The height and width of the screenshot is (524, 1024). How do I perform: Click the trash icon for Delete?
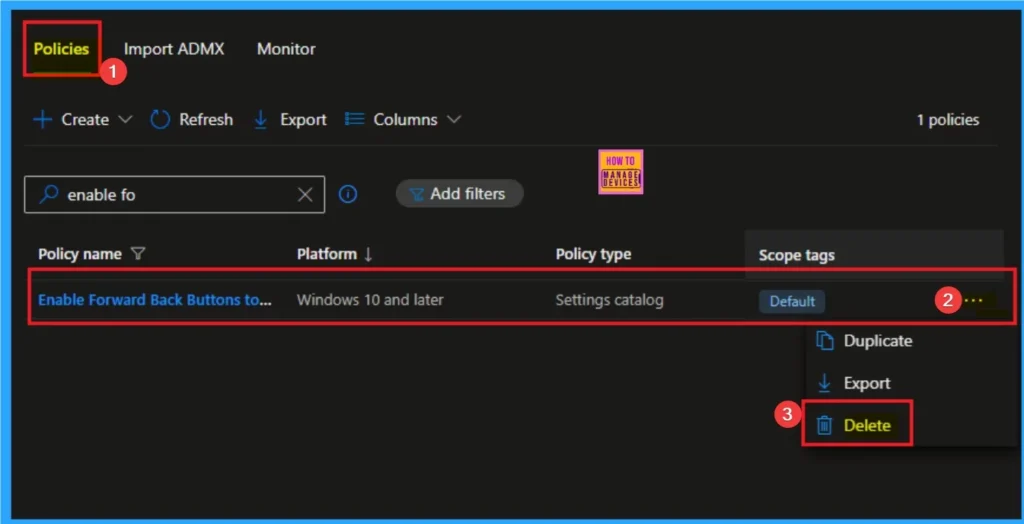(825, 425)
